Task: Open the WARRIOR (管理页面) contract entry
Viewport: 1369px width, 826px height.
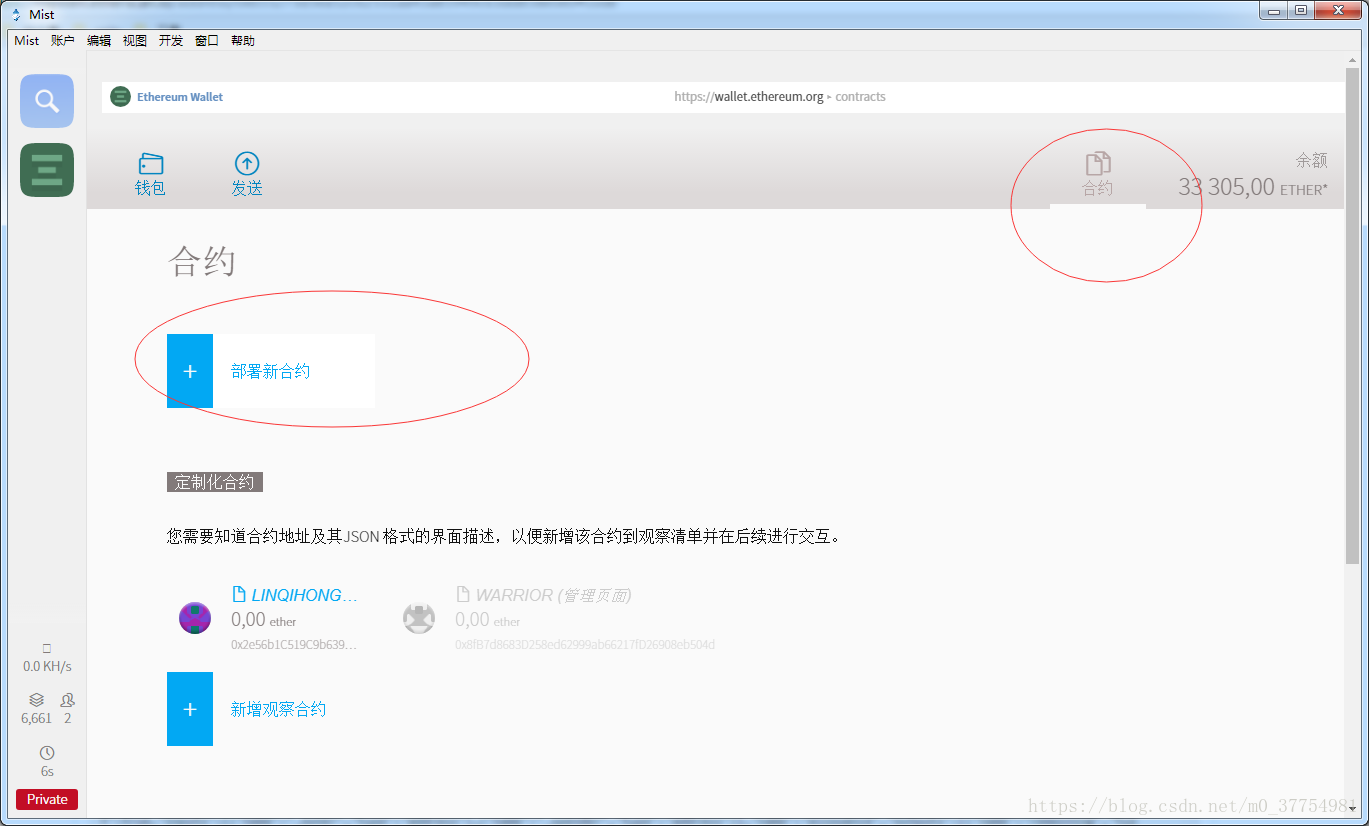Action: pos(545,595)
